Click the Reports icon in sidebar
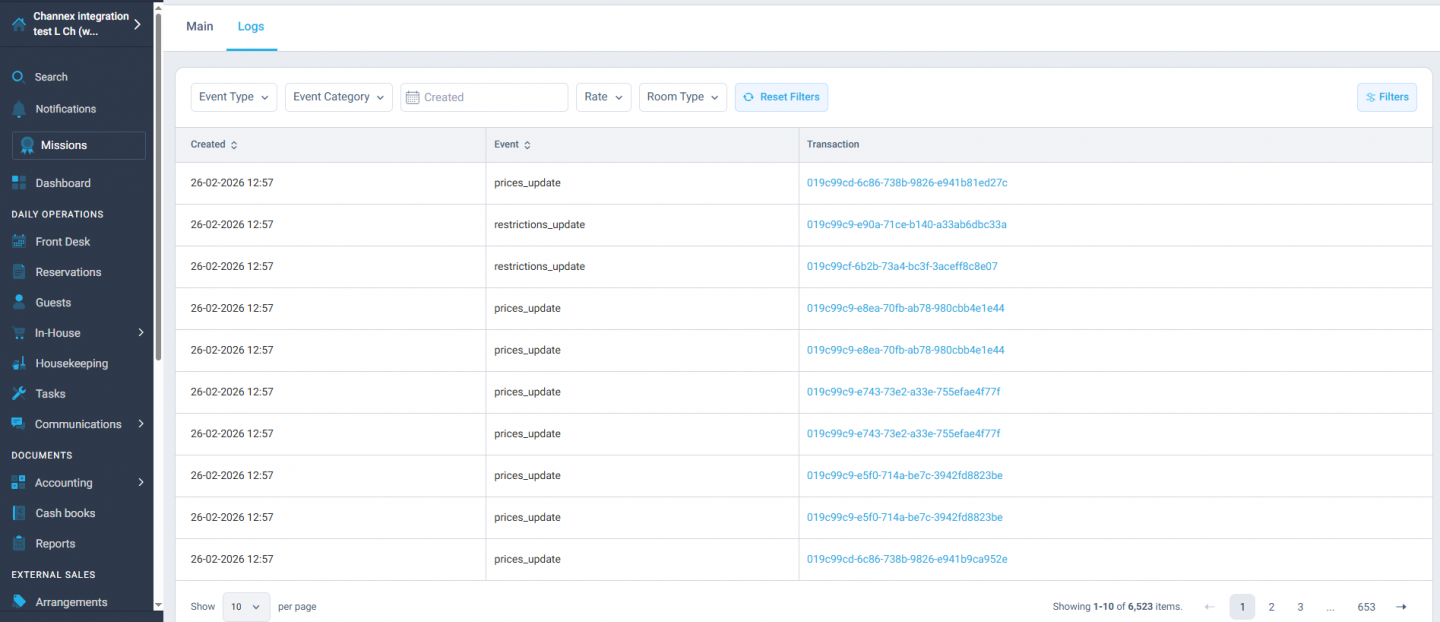Image resolution: width=1440 pixels, height=622 pixels. 18,543
